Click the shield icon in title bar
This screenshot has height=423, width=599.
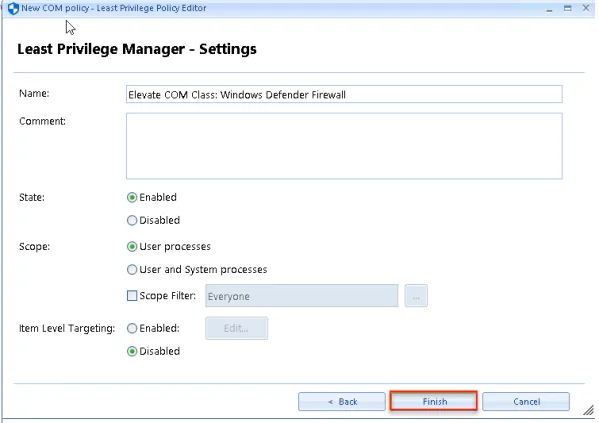coord(13,8)
